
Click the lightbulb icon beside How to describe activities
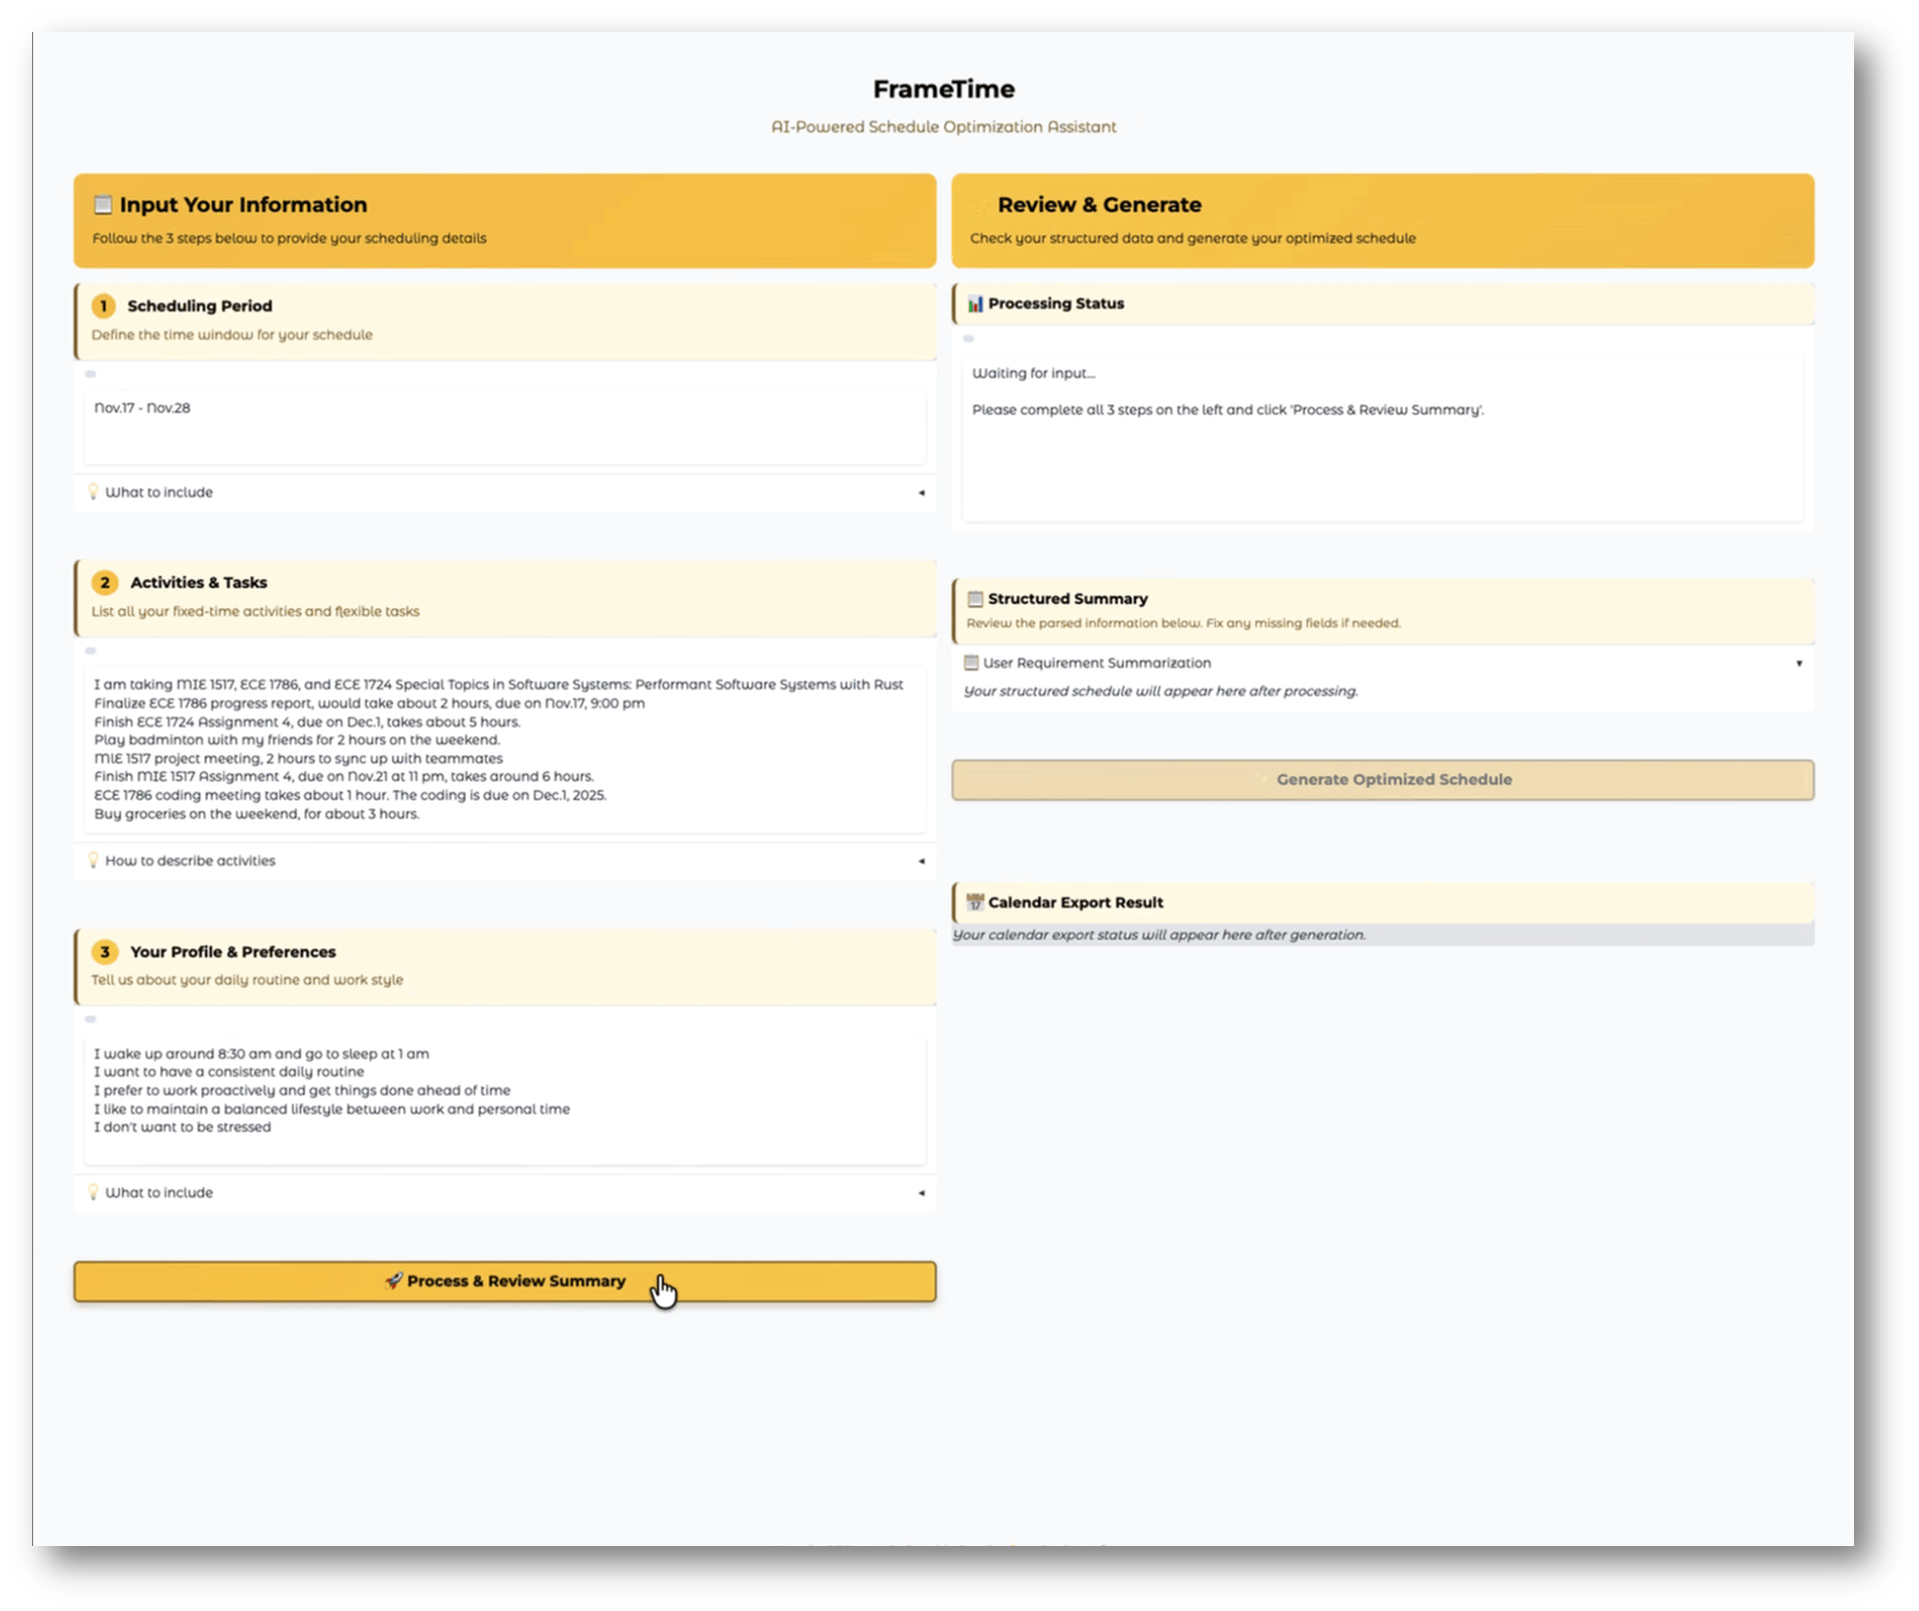pyautogui.click(x=94, y=861)
